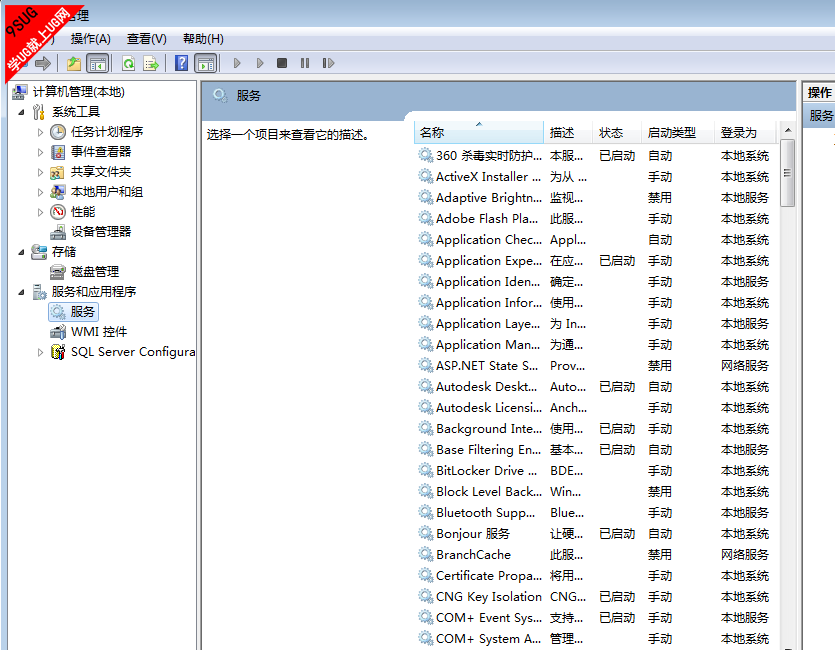Select the COM+ Event System service
Viewport: 835px width, 650px height.
pyautogui.click(x=596, y=618)
